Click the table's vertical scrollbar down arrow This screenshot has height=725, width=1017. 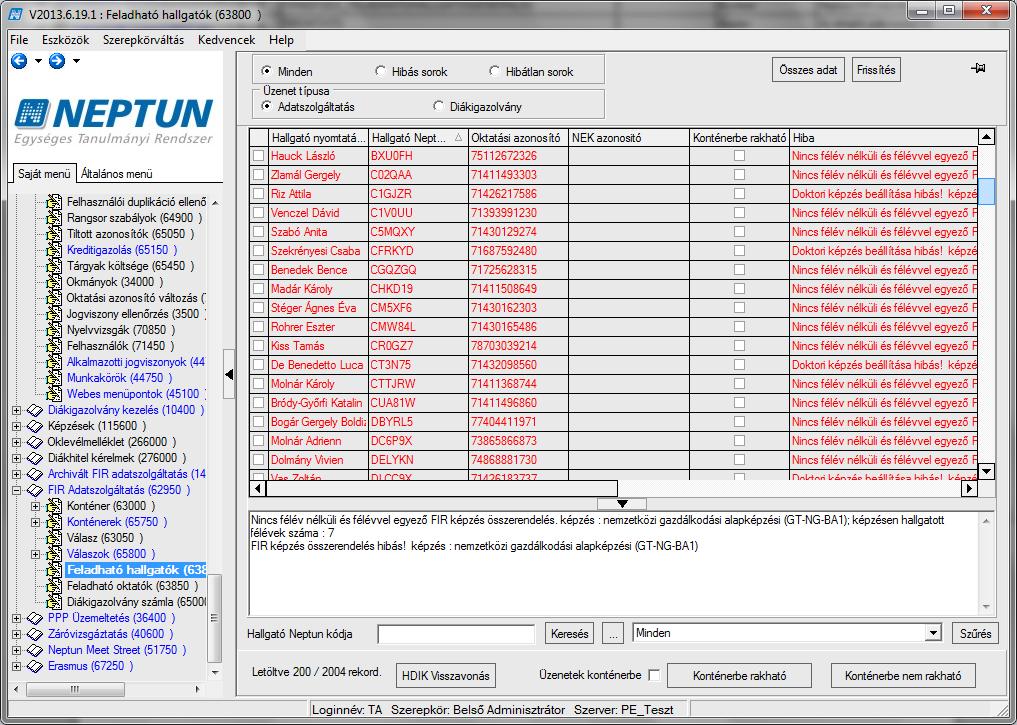coord(986,471)
